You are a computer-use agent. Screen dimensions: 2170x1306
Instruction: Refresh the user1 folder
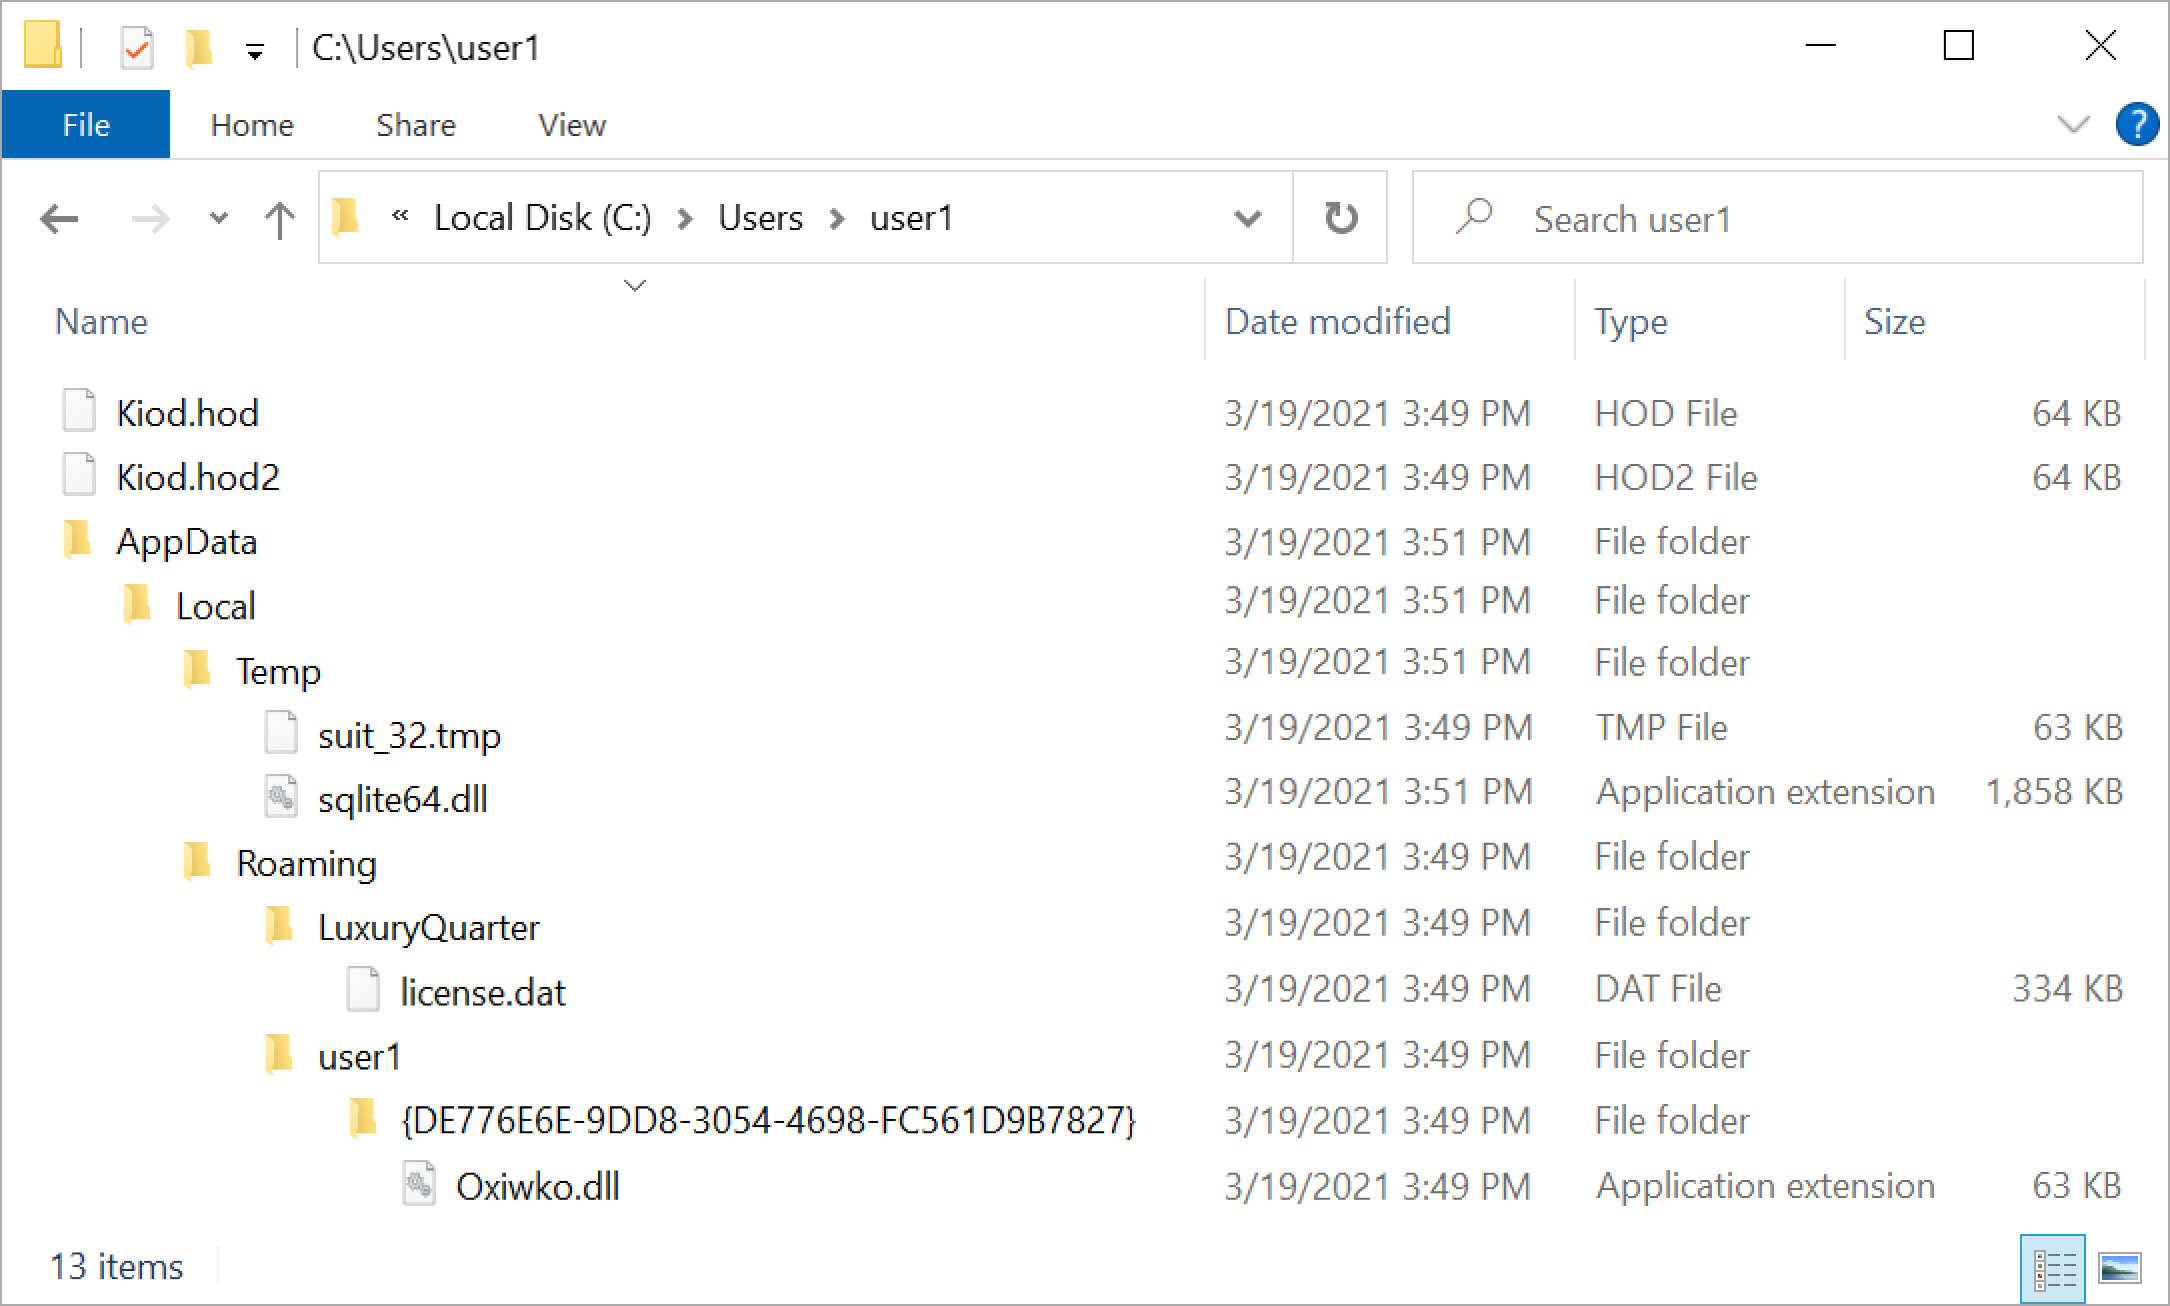[x=1340, y=218]
